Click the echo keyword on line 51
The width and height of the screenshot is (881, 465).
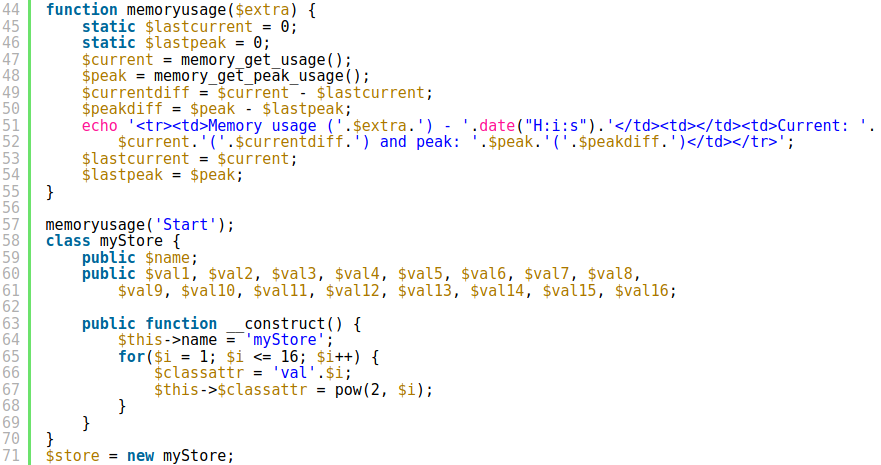point(99,125)
